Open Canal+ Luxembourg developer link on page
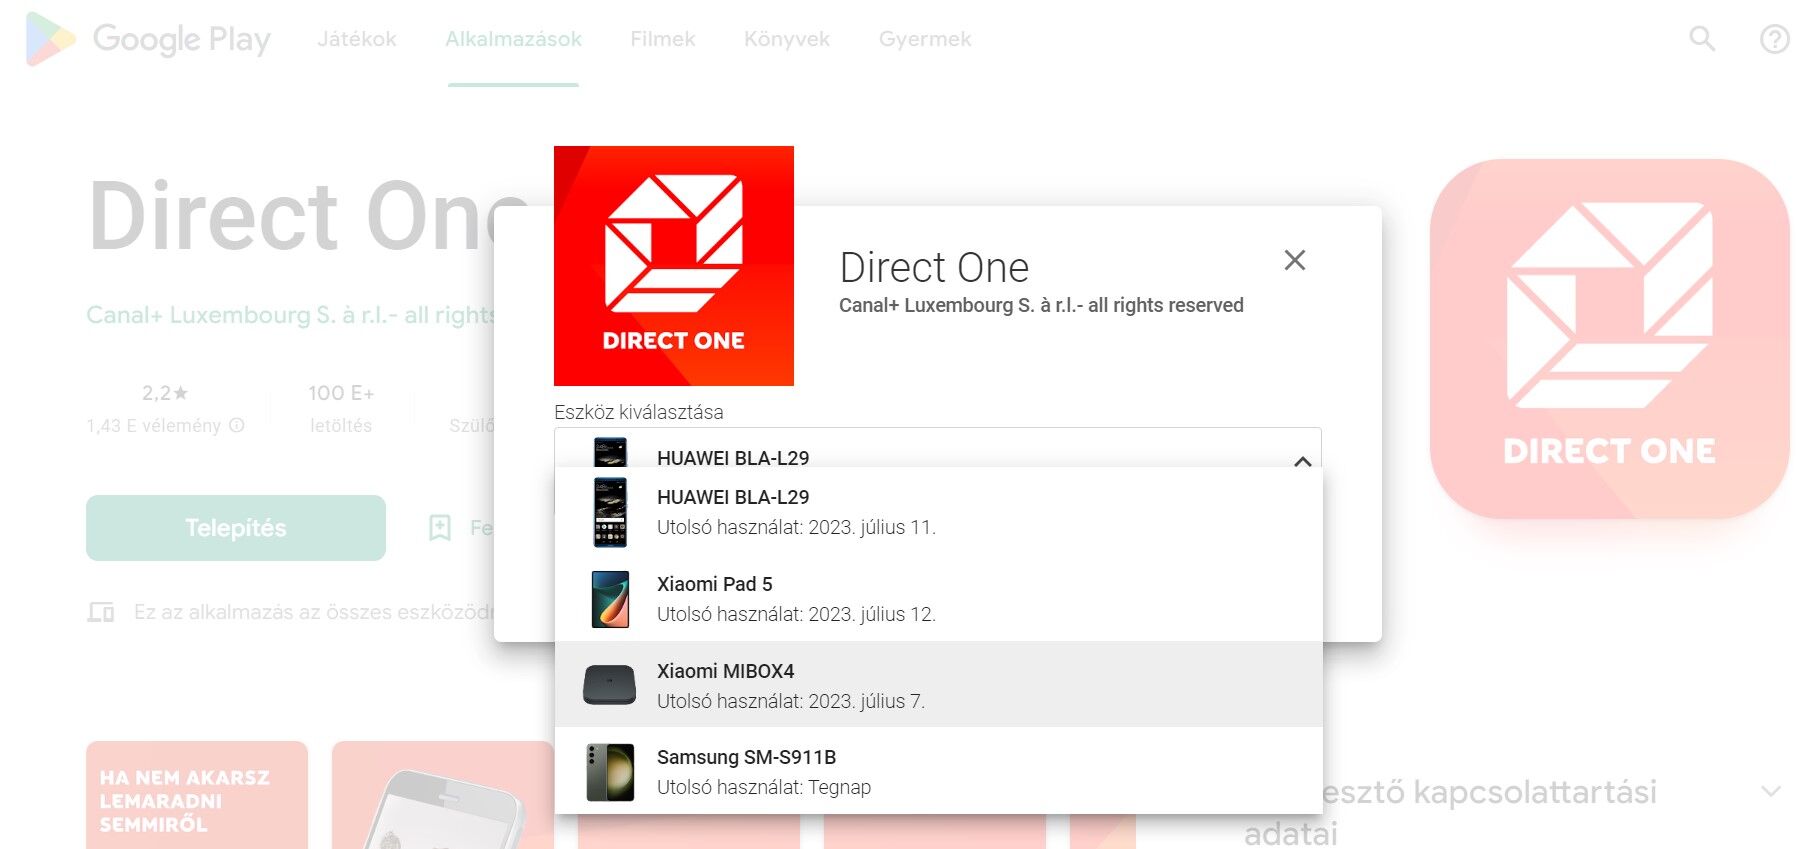The image size is (1804, 849). click(x=291, y=315)
